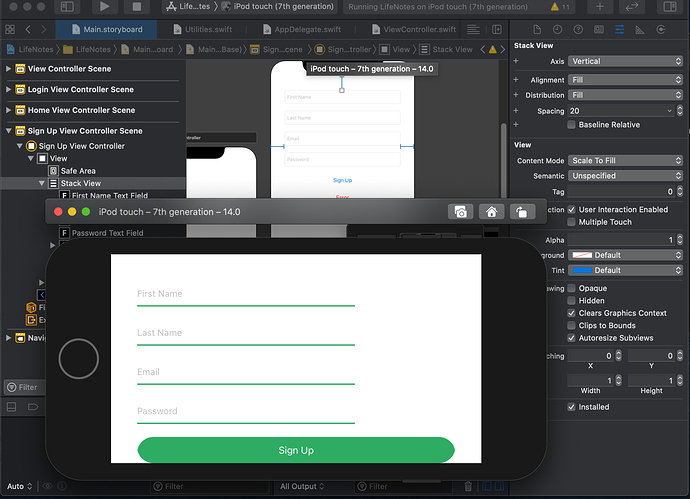Click the Spacing stepper
The image size is (690, 499).
click(x=680, y=111)
